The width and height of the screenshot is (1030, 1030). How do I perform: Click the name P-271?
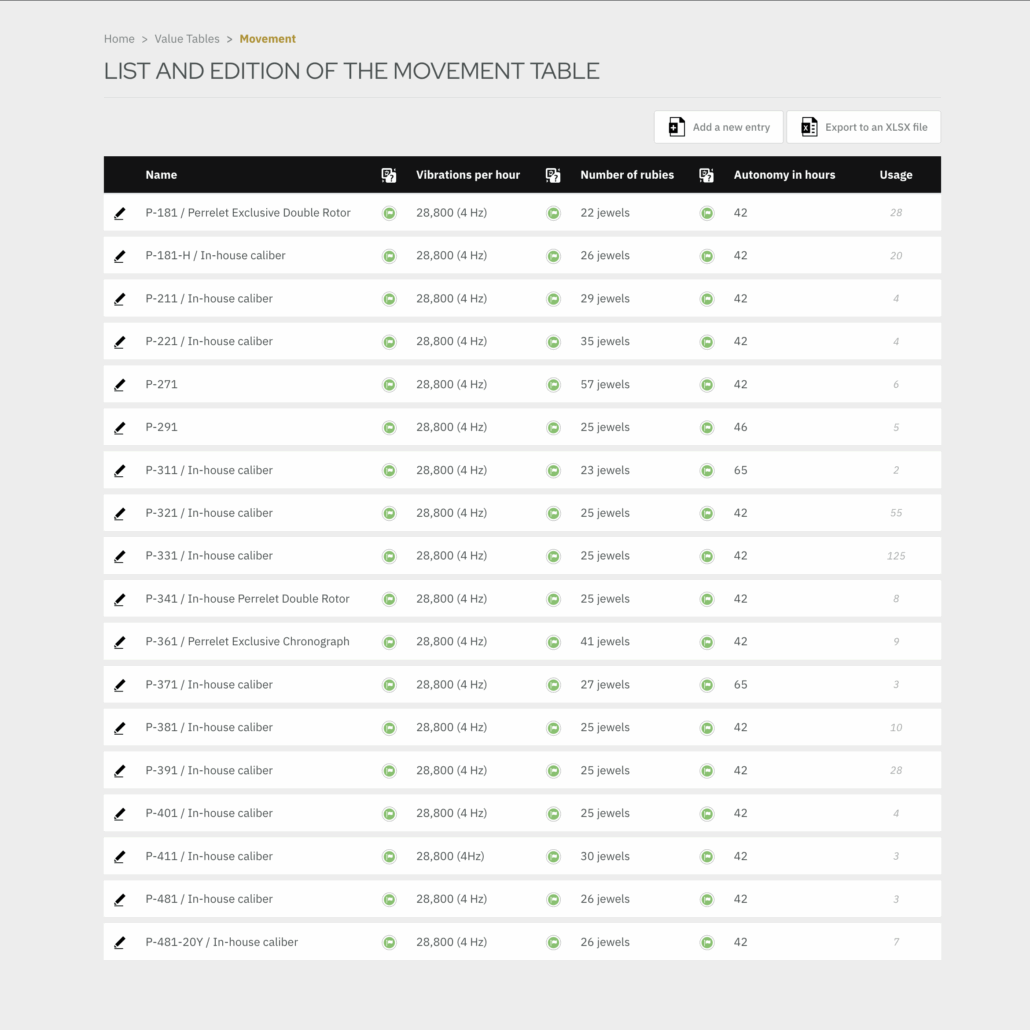coord(162,384)
